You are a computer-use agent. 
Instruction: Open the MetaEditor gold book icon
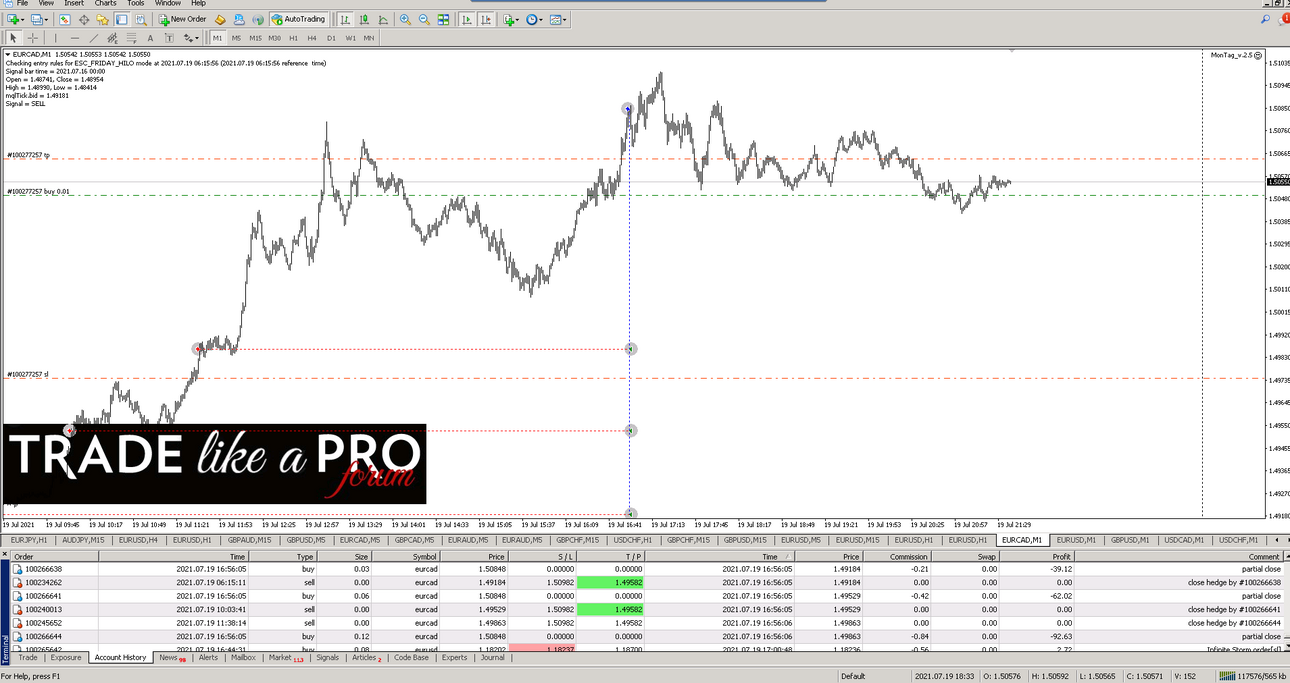click(x=220, y=19)
